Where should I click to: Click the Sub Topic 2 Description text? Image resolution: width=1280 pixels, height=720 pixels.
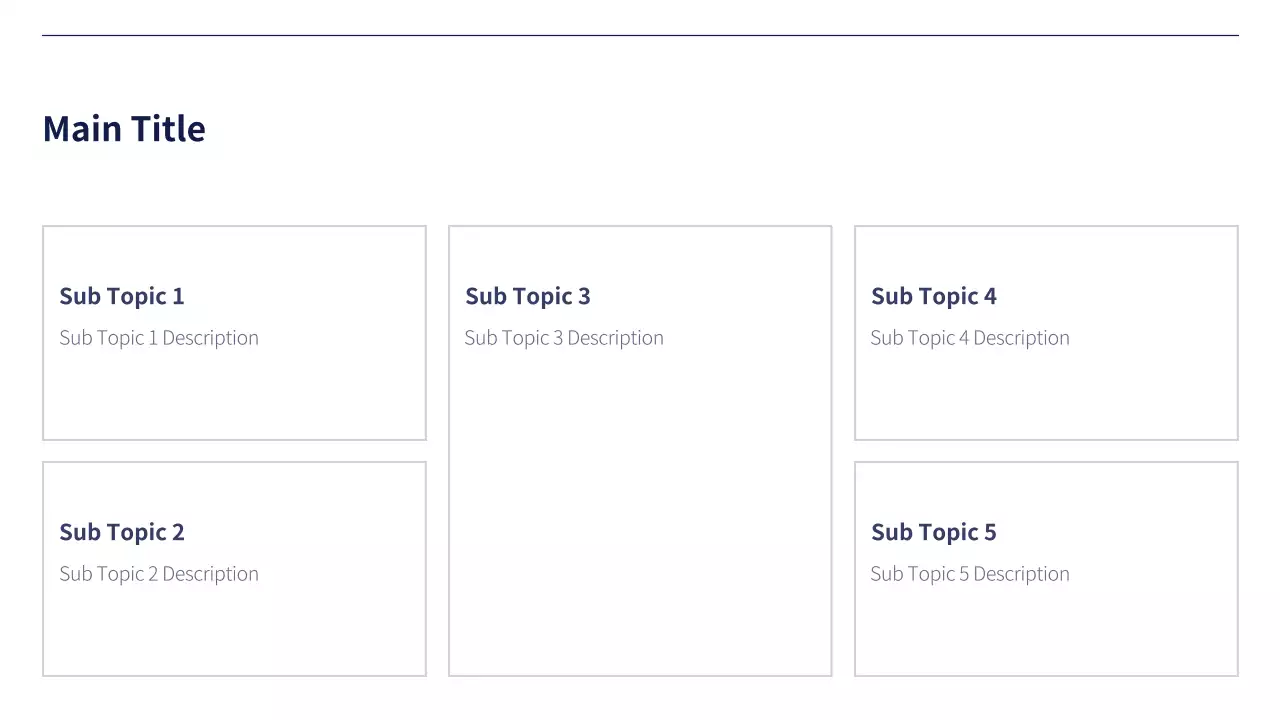click(x=159, y=574)
